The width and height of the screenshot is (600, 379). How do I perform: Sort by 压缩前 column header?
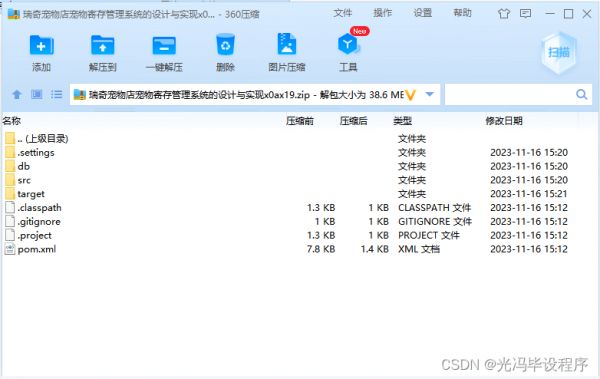[300, 121]
